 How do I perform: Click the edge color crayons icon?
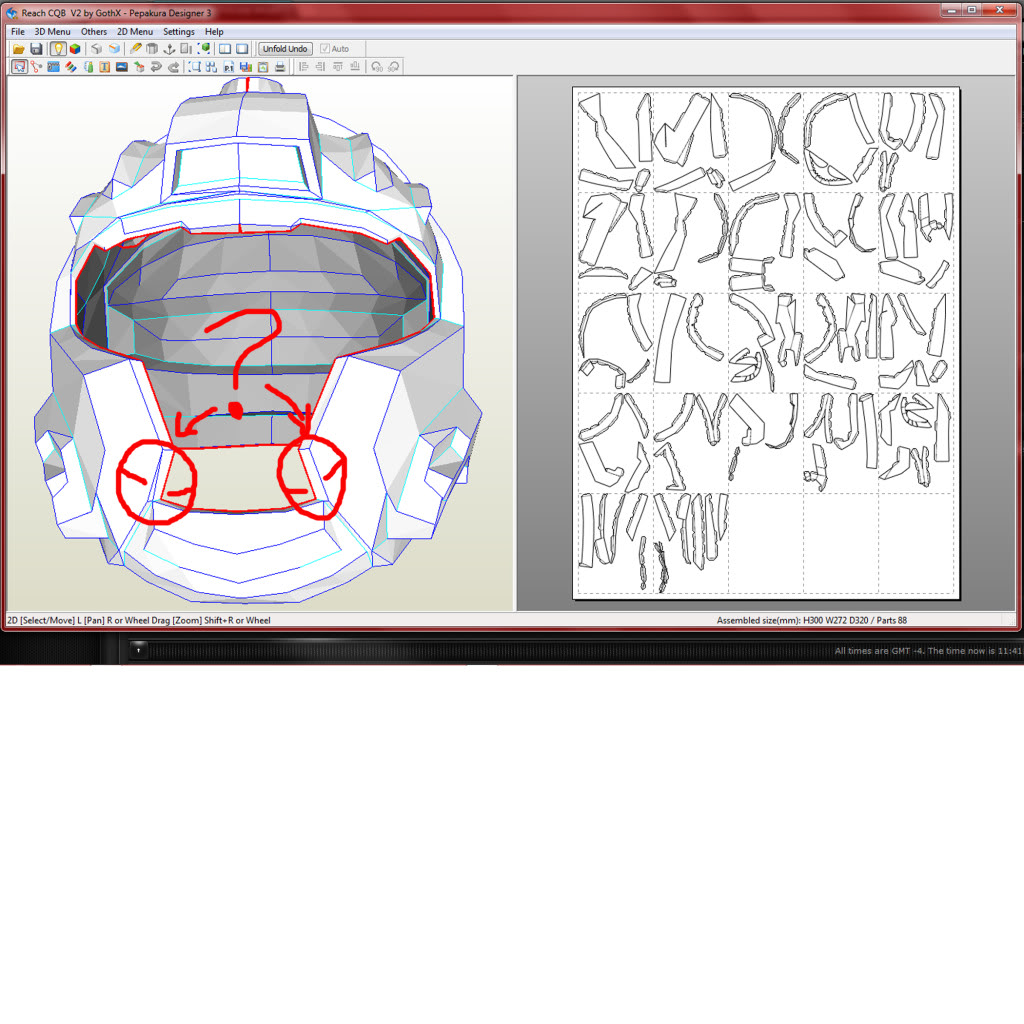(x=71, y=67)
